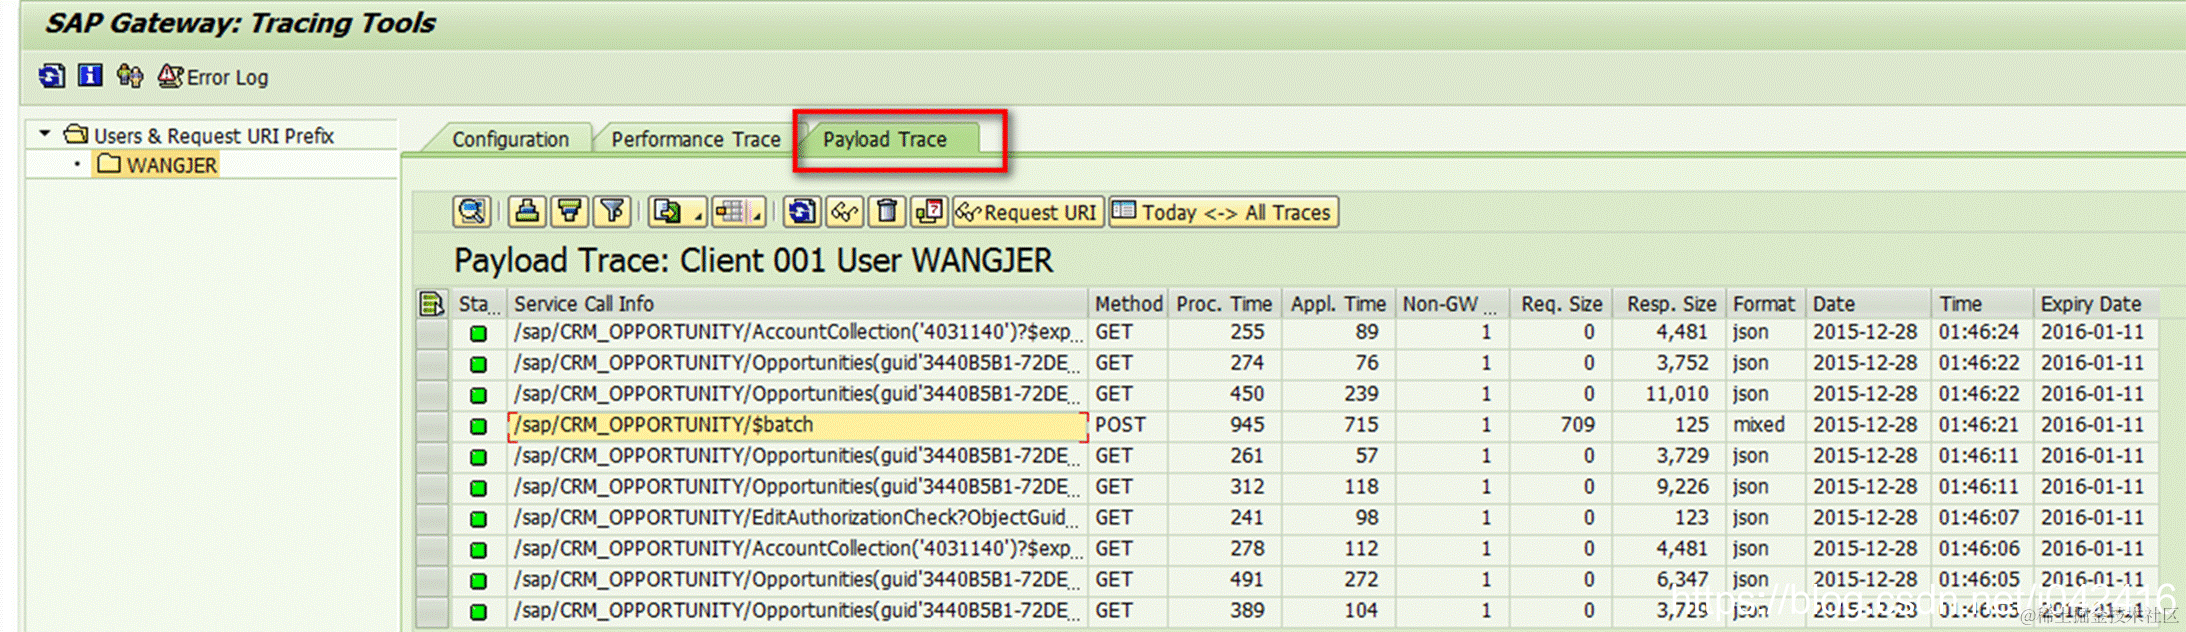Click the select-all icon at table corner
This screenshot has width=2186, height=632.
(x=431, y=303)
